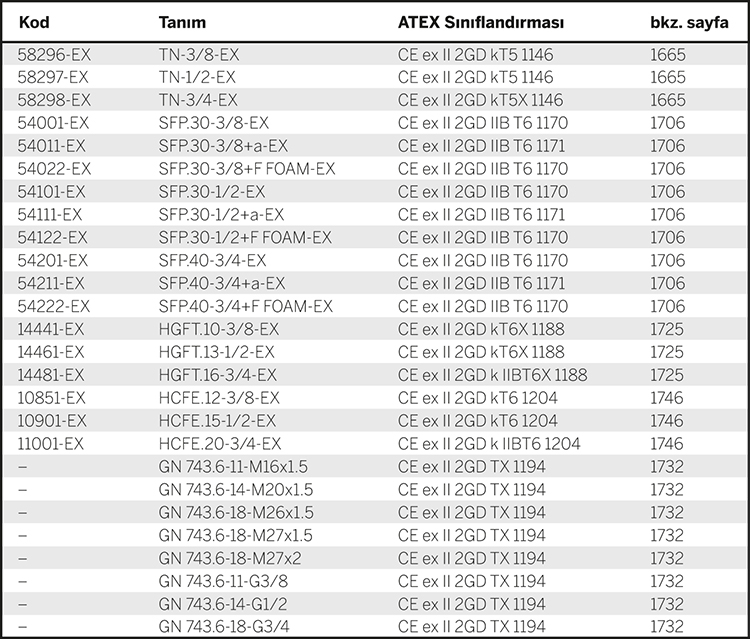Click description HCFE.20-3/4-EX

click(x=220, y=444)
